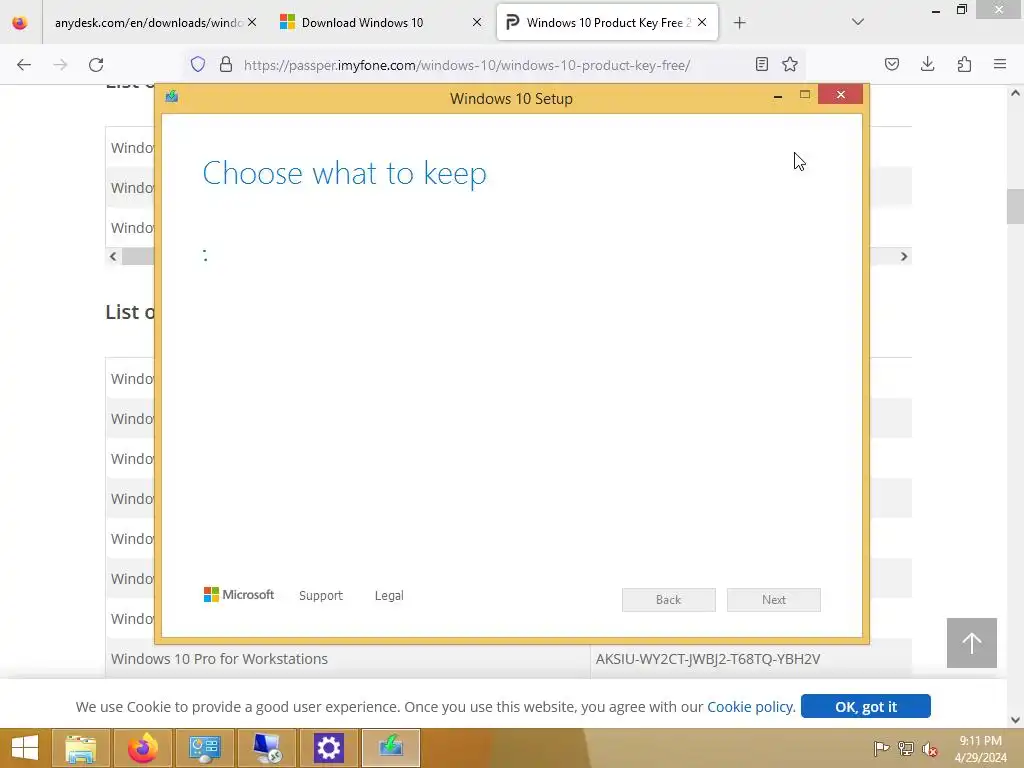Viewport: 1024px width, 768px height.
Task: Open the clock showing 9:11 PM
Action: (x=980, y=749)
